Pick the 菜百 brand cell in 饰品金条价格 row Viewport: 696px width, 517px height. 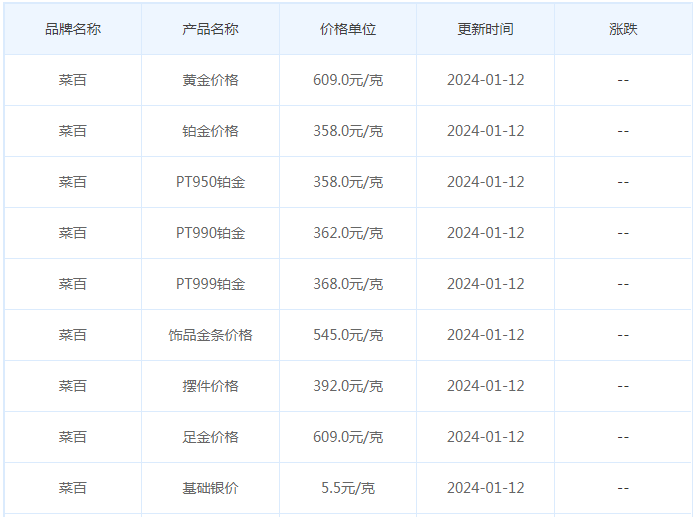pos(73,335)
